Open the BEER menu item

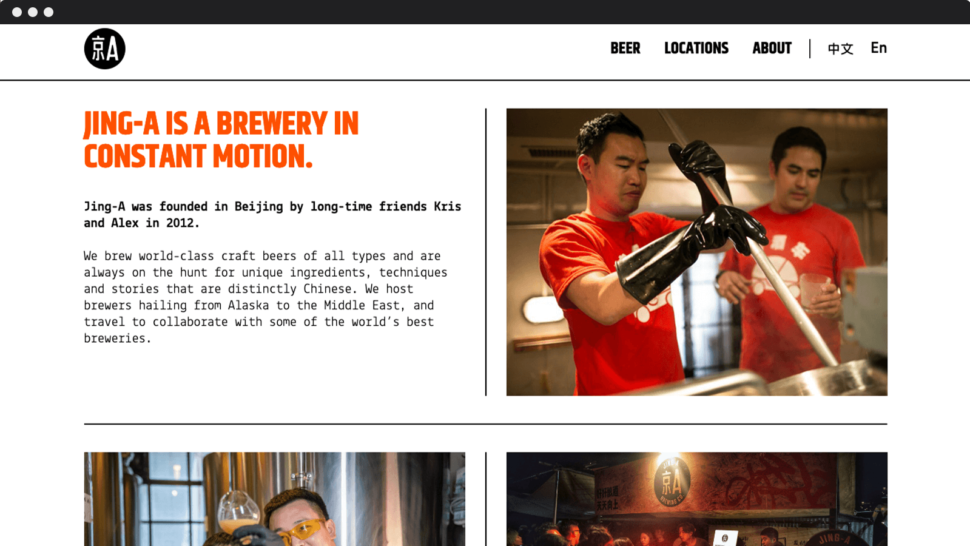tap(625, 48)
